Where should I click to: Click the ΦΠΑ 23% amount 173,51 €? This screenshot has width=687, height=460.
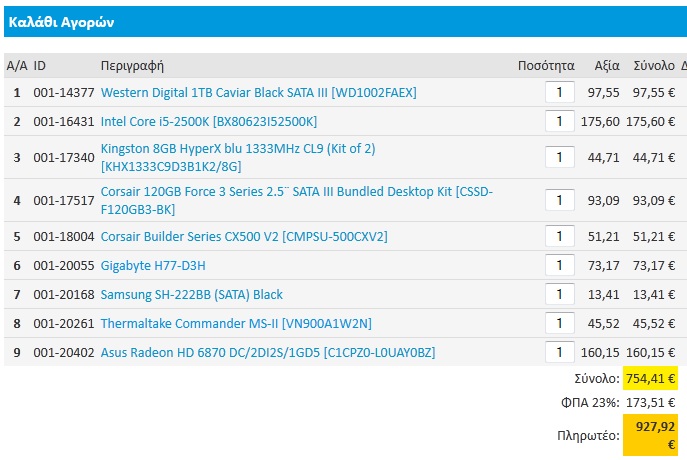[x=651, y=402]
